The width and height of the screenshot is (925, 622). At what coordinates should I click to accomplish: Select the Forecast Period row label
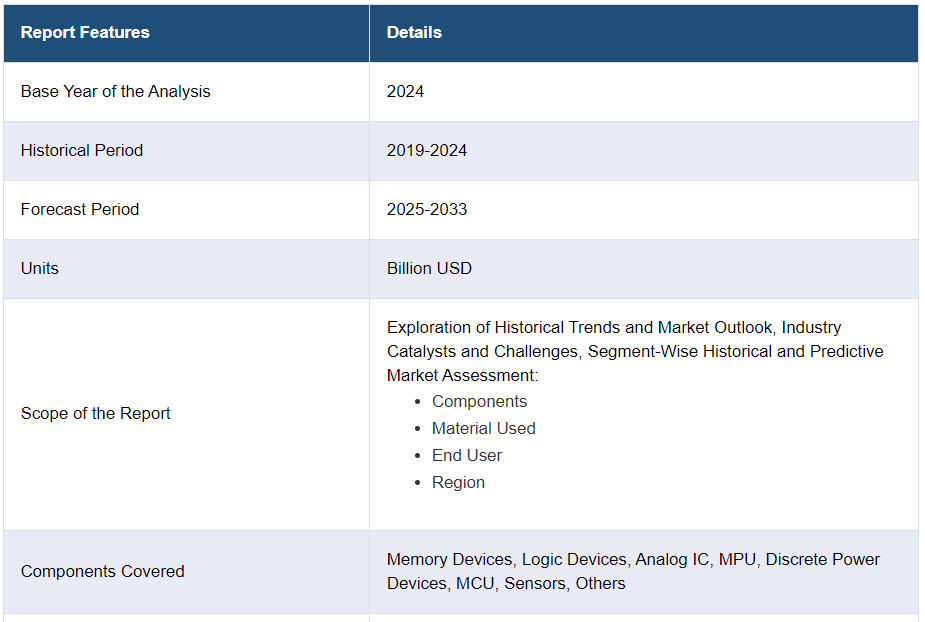[x=80, y=209]
